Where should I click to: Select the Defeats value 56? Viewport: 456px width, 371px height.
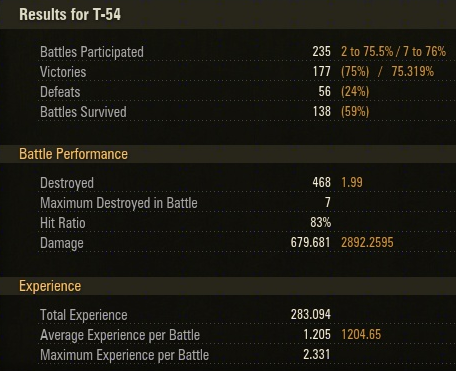coord(324,92)
